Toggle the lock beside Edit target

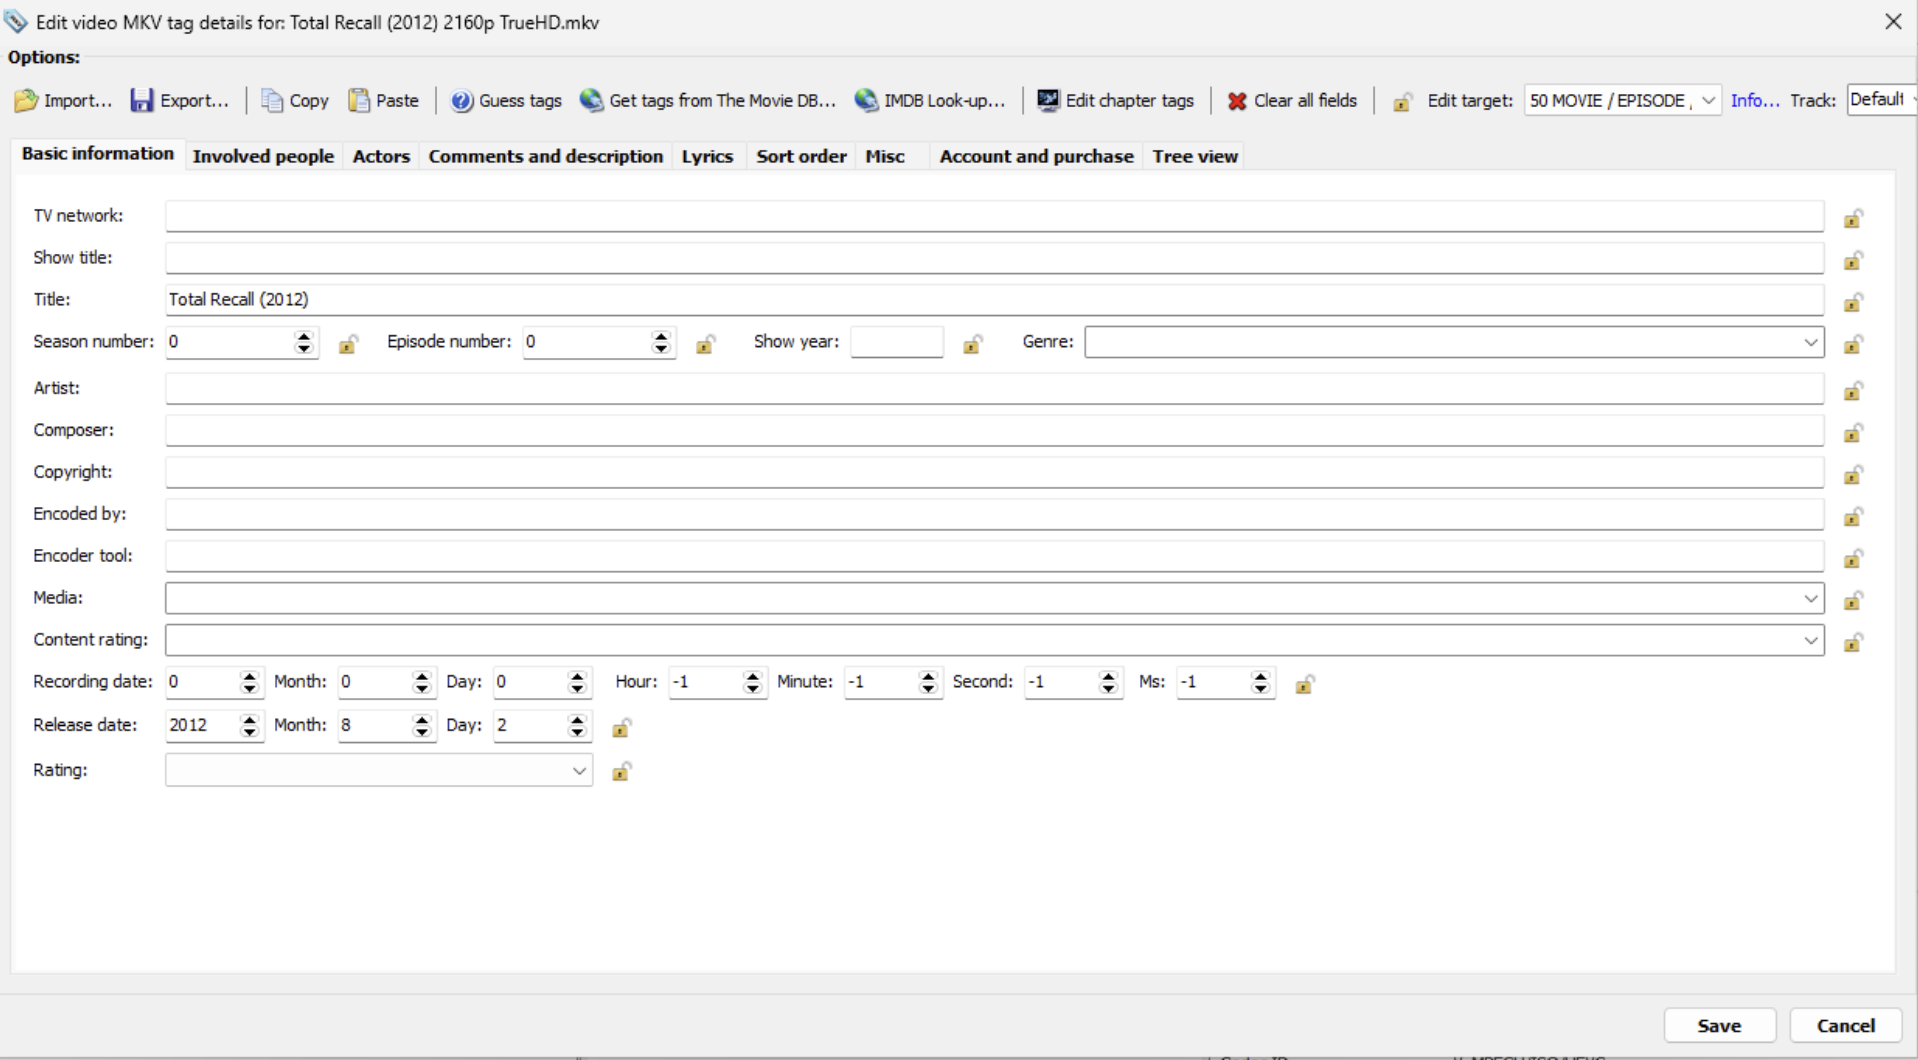pos(1402,102)
